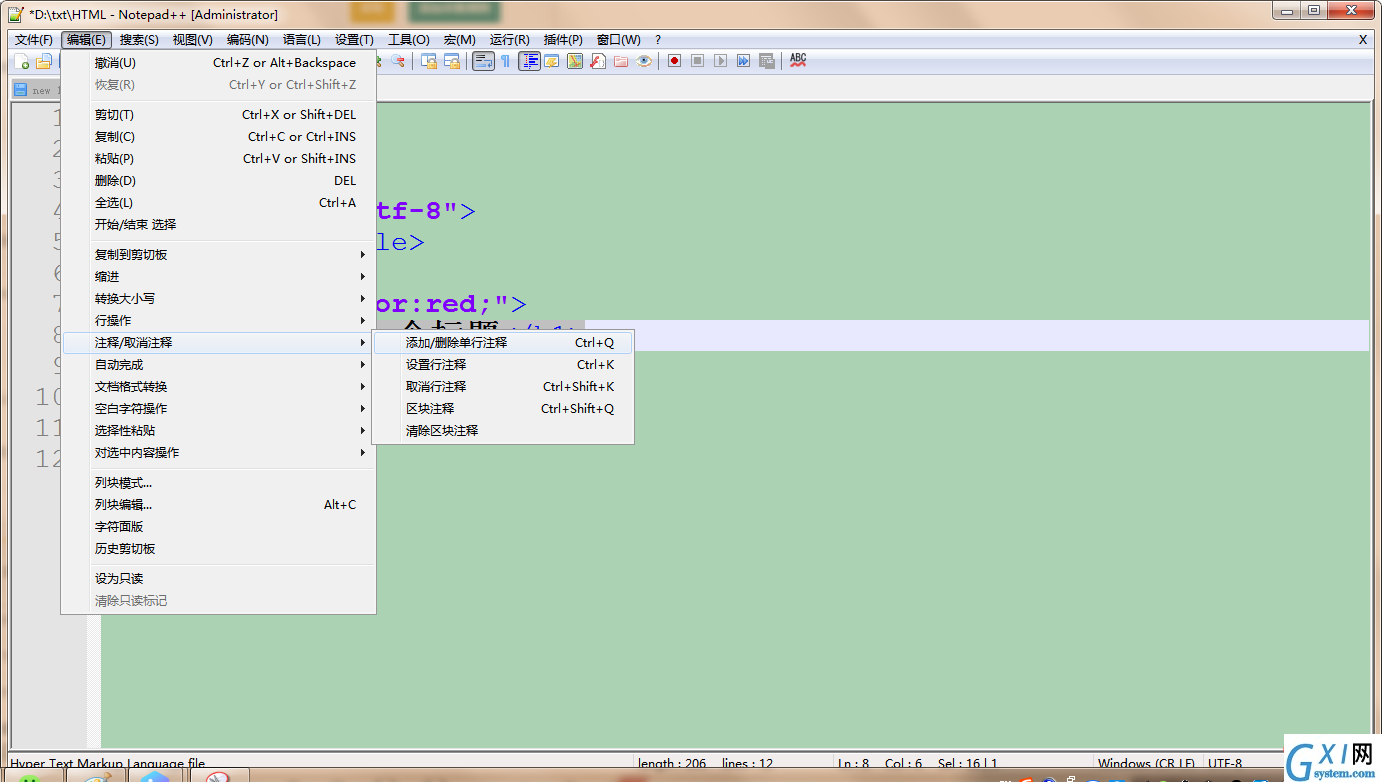Expand 复制到剪切板 submenu
The width and height of the screenshot is (1382, 782).
click(x=218, y=254)
